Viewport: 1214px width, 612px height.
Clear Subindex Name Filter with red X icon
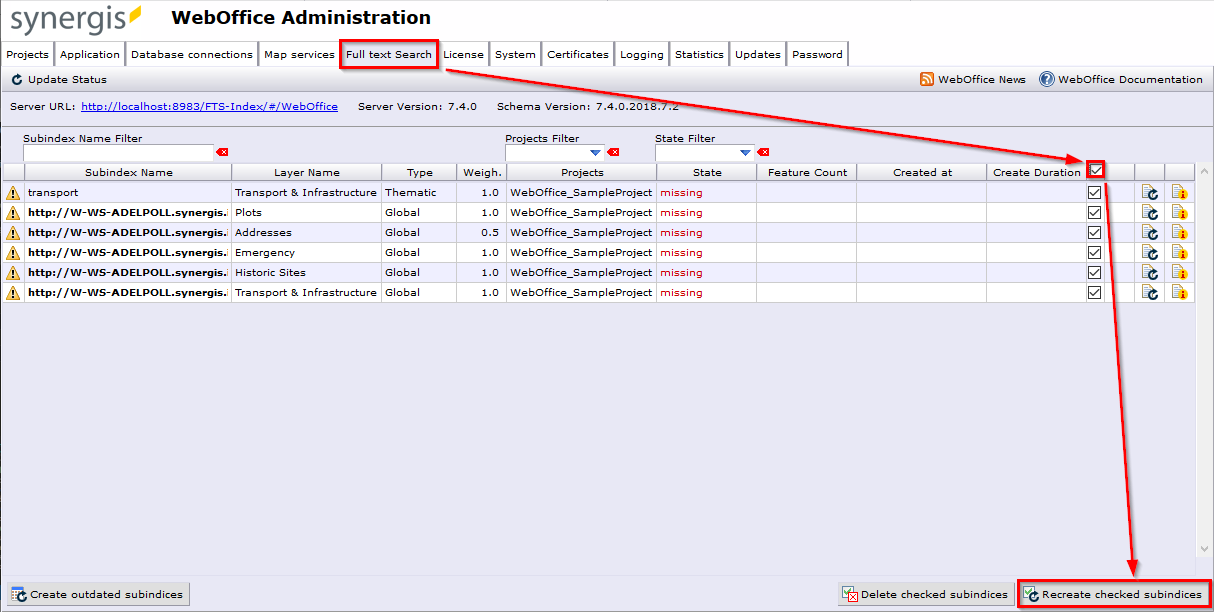click(x=222, y=152)
